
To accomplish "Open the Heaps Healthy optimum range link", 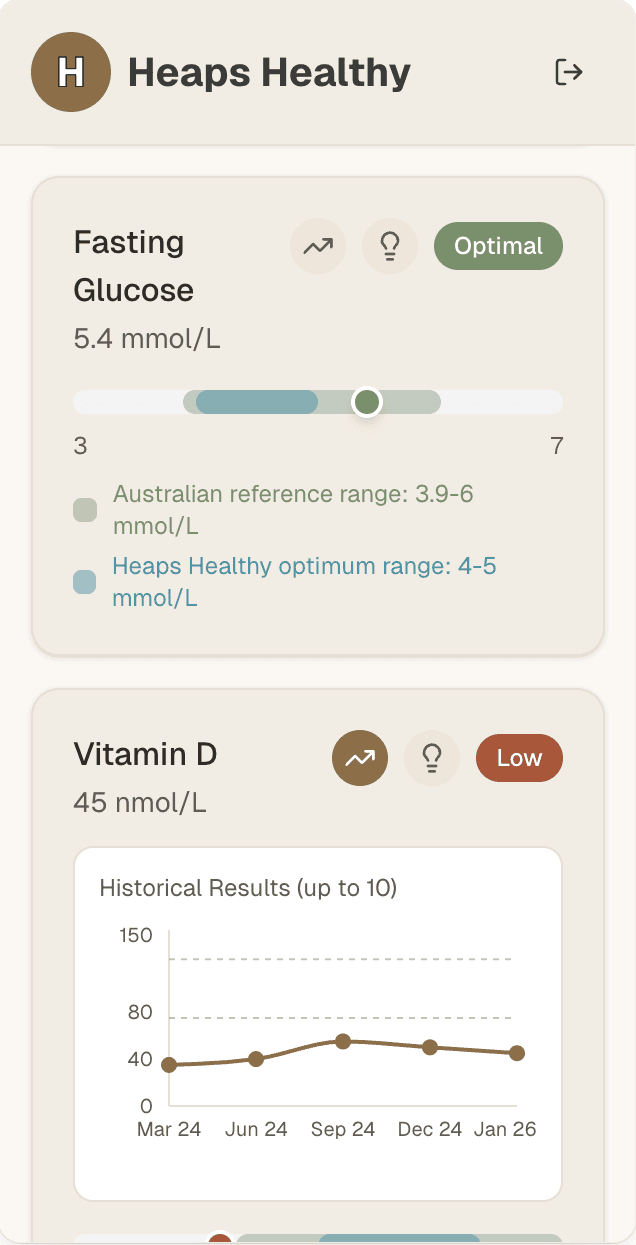I will pos(302,580).
